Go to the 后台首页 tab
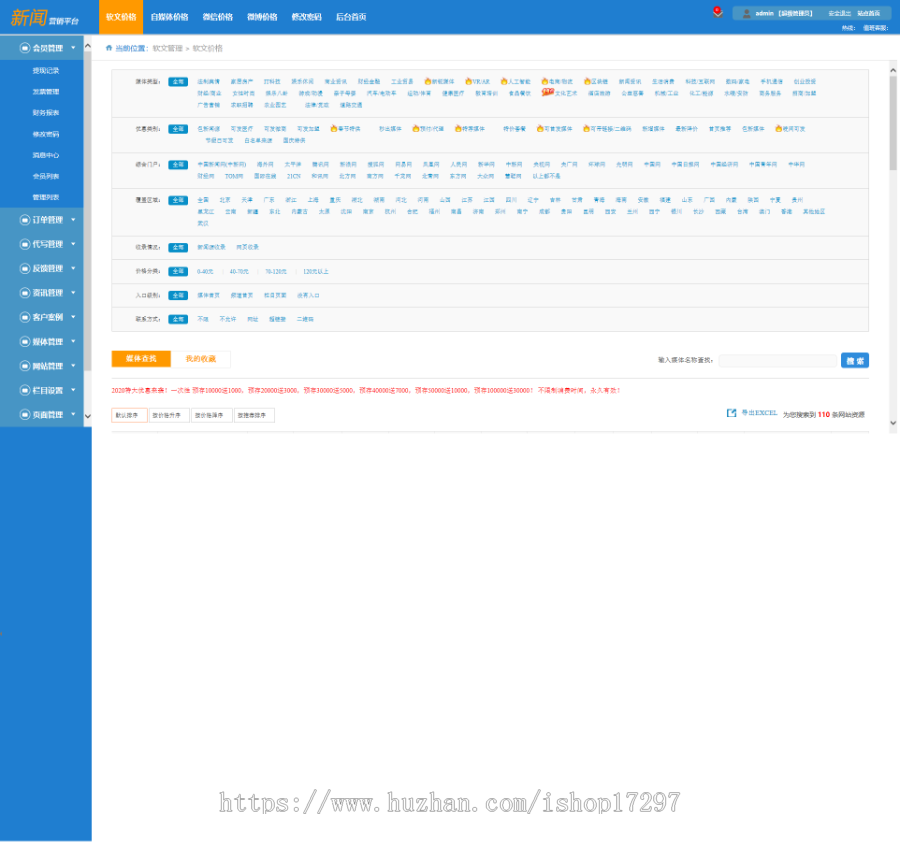This screenshot has width=900, height=850. 351,17
